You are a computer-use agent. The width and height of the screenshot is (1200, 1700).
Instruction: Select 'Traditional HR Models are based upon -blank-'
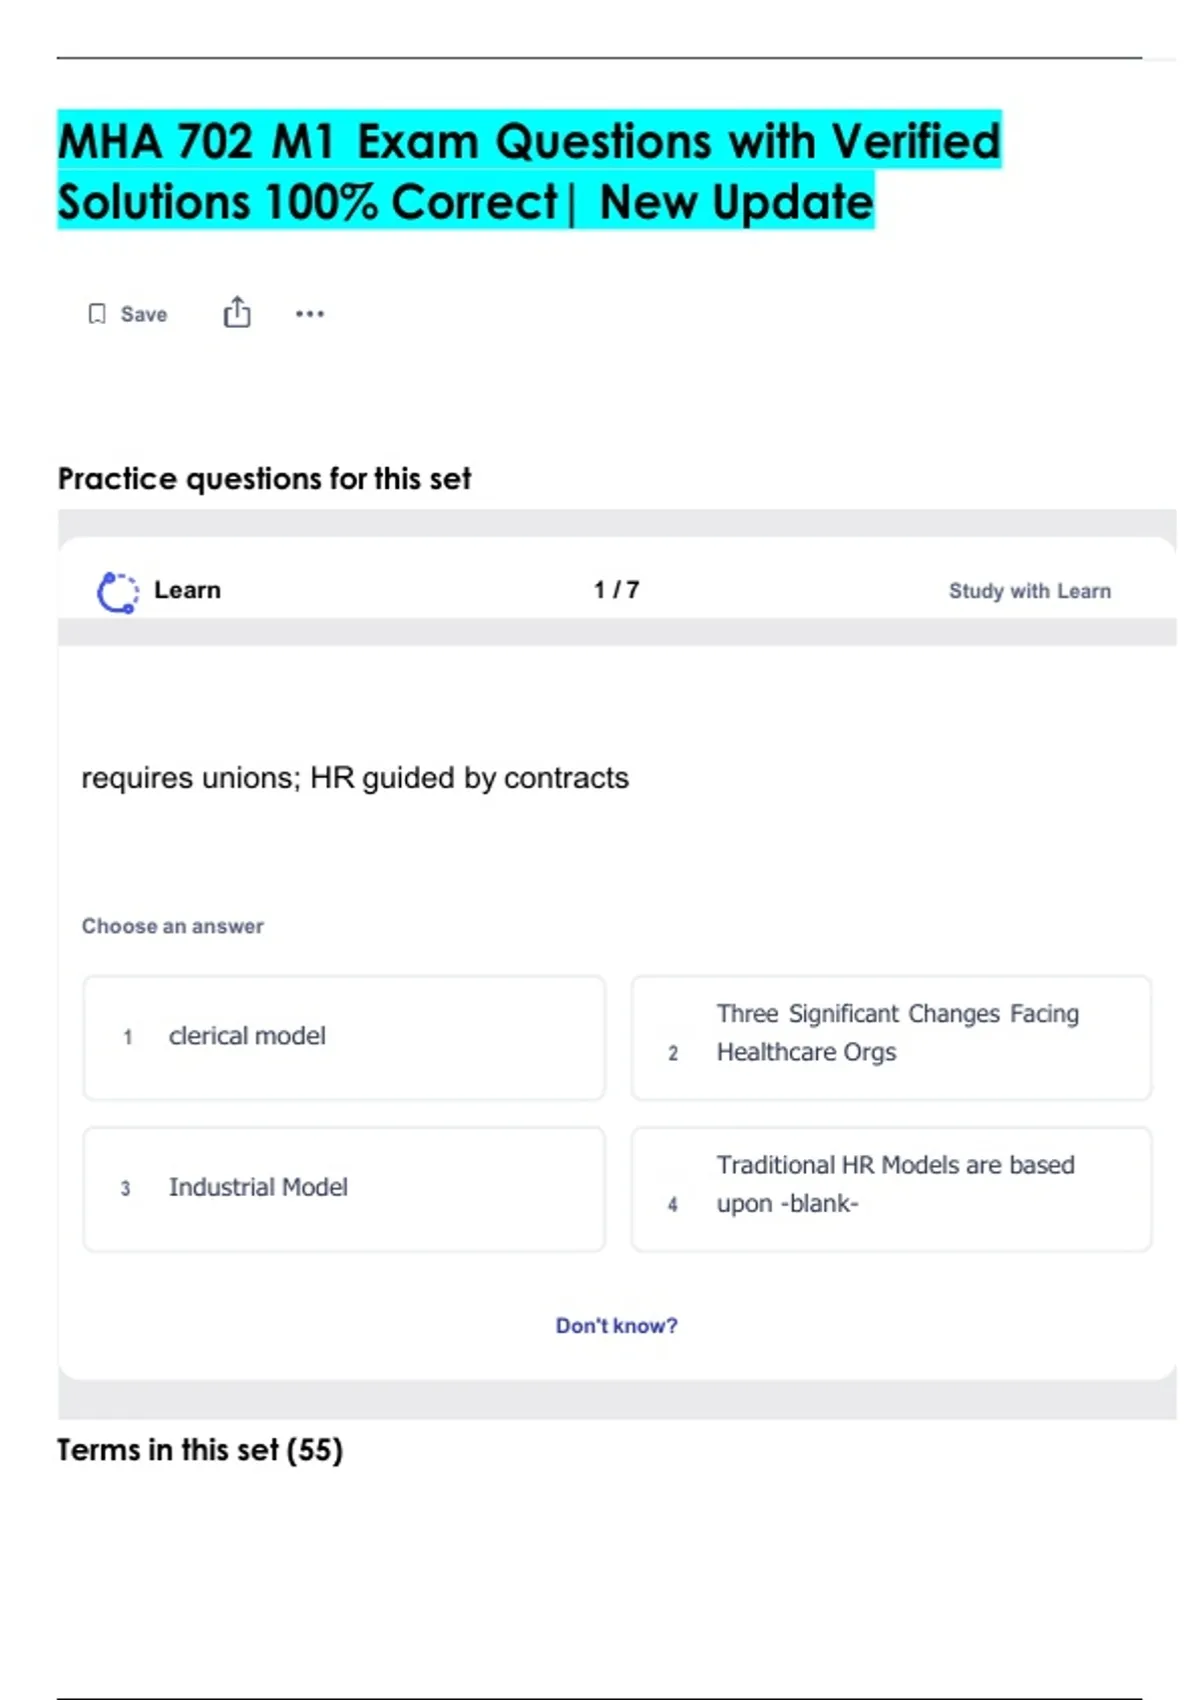[x=891, y=1188]
